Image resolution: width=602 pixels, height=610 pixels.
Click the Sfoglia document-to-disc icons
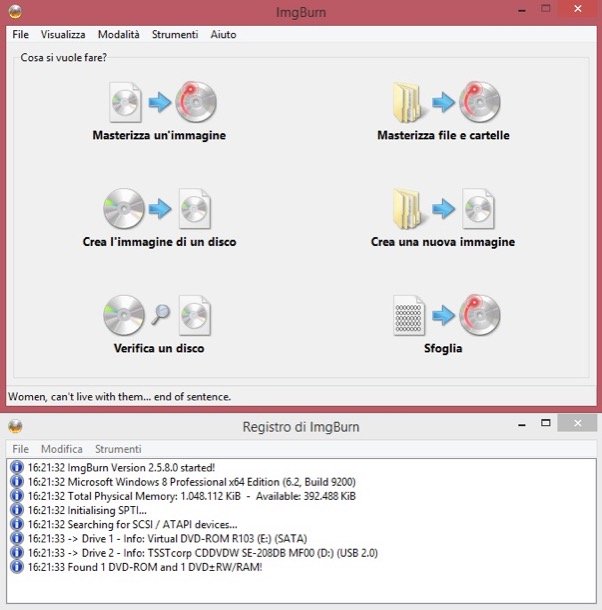pyautogui.click(x=447, y=315)
